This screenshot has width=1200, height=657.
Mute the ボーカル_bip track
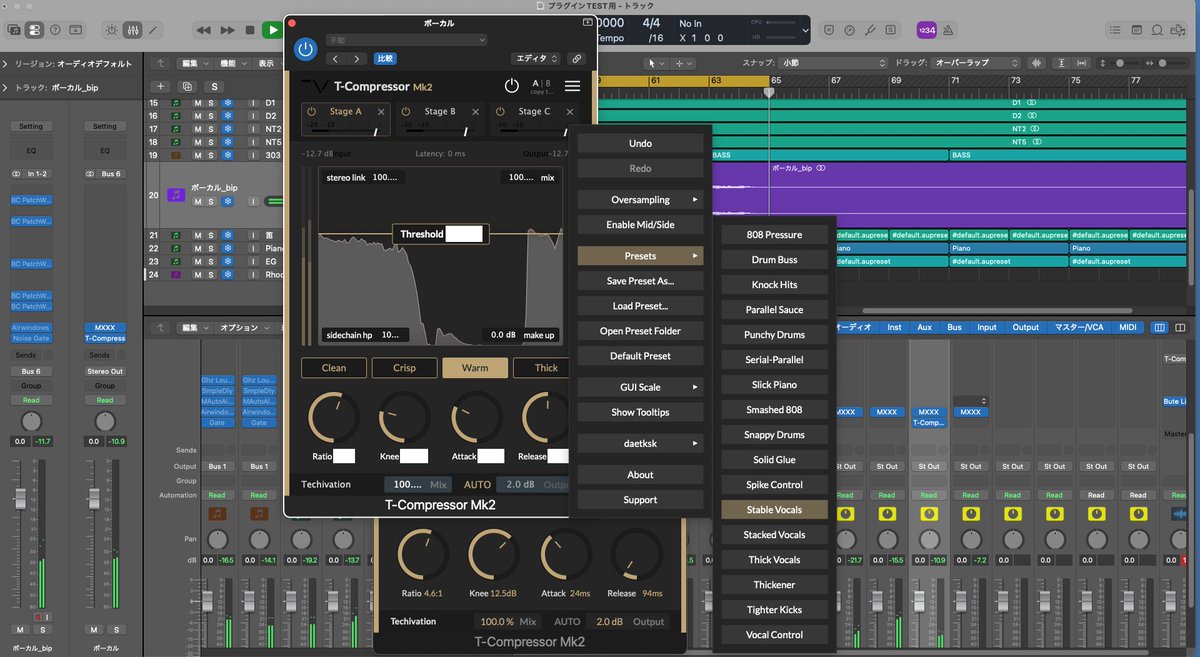click(198, 201)
